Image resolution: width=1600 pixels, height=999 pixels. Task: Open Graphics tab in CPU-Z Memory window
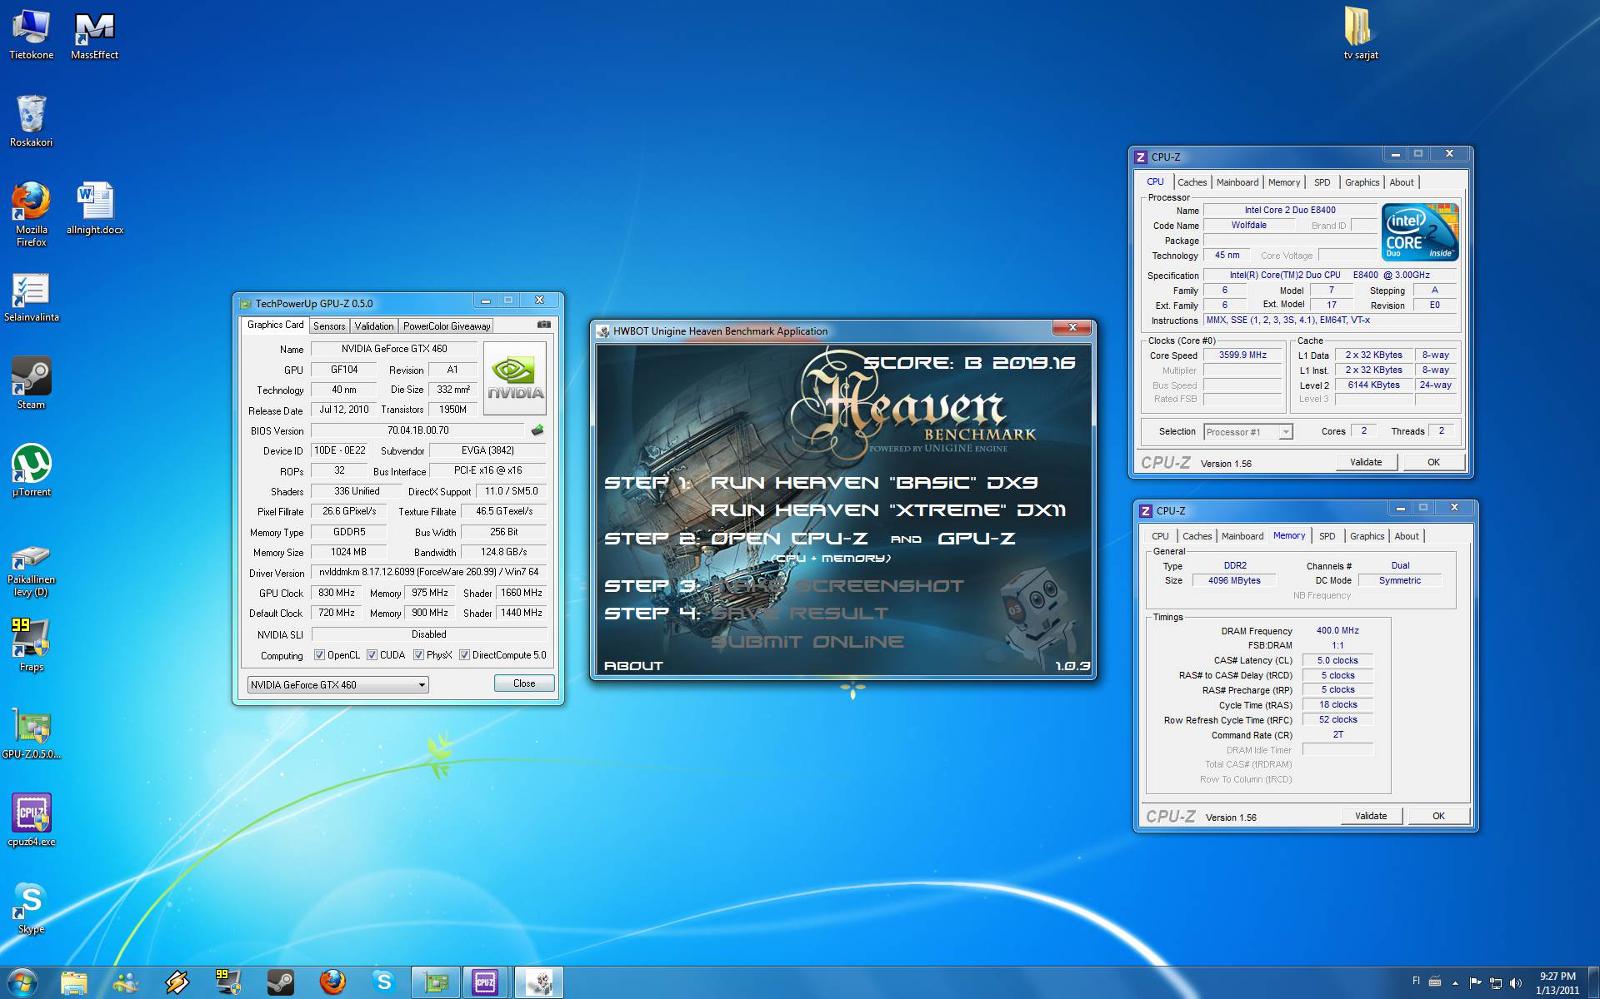point(1367,536)
